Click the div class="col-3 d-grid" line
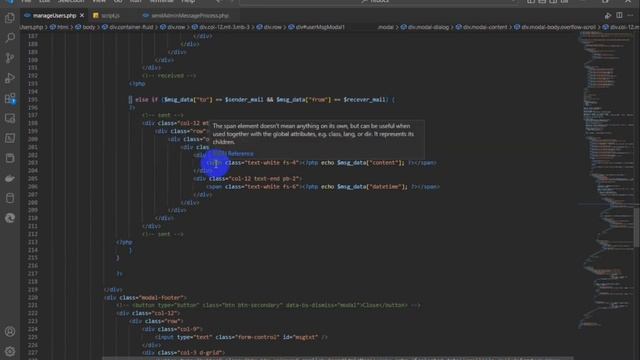This screenshot has width=640, height=360. point(184,353)
